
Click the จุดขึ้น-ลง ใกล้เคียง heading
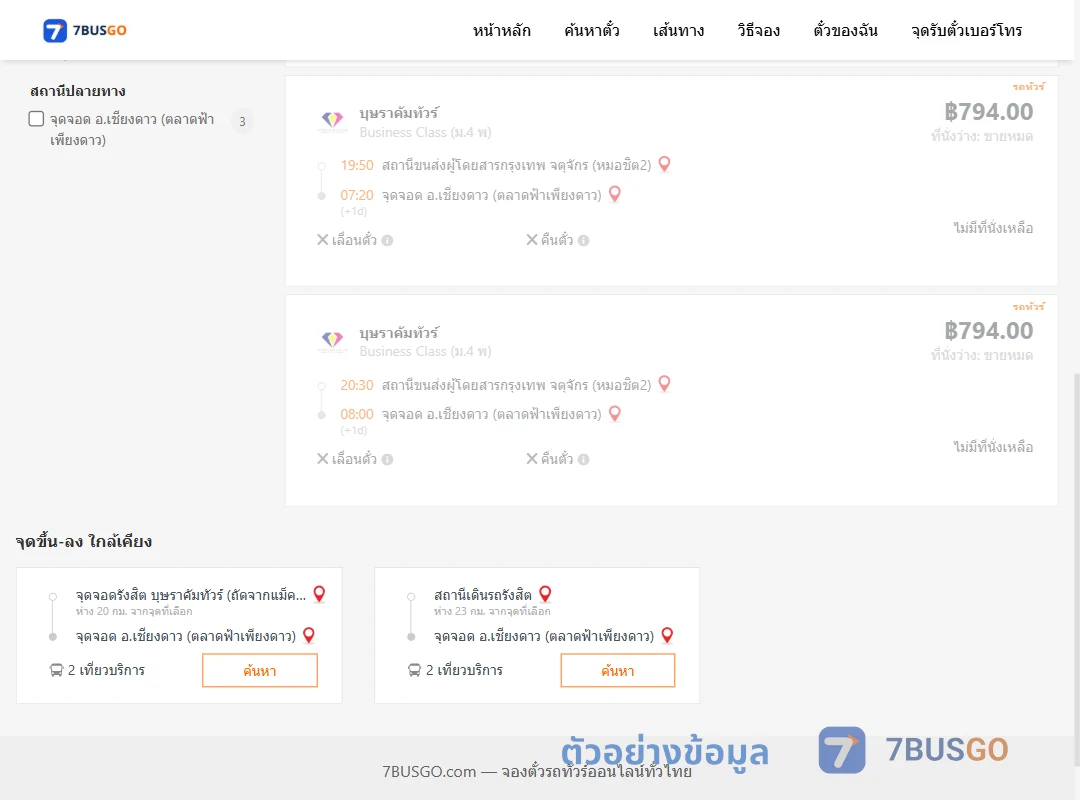(84, 542)
